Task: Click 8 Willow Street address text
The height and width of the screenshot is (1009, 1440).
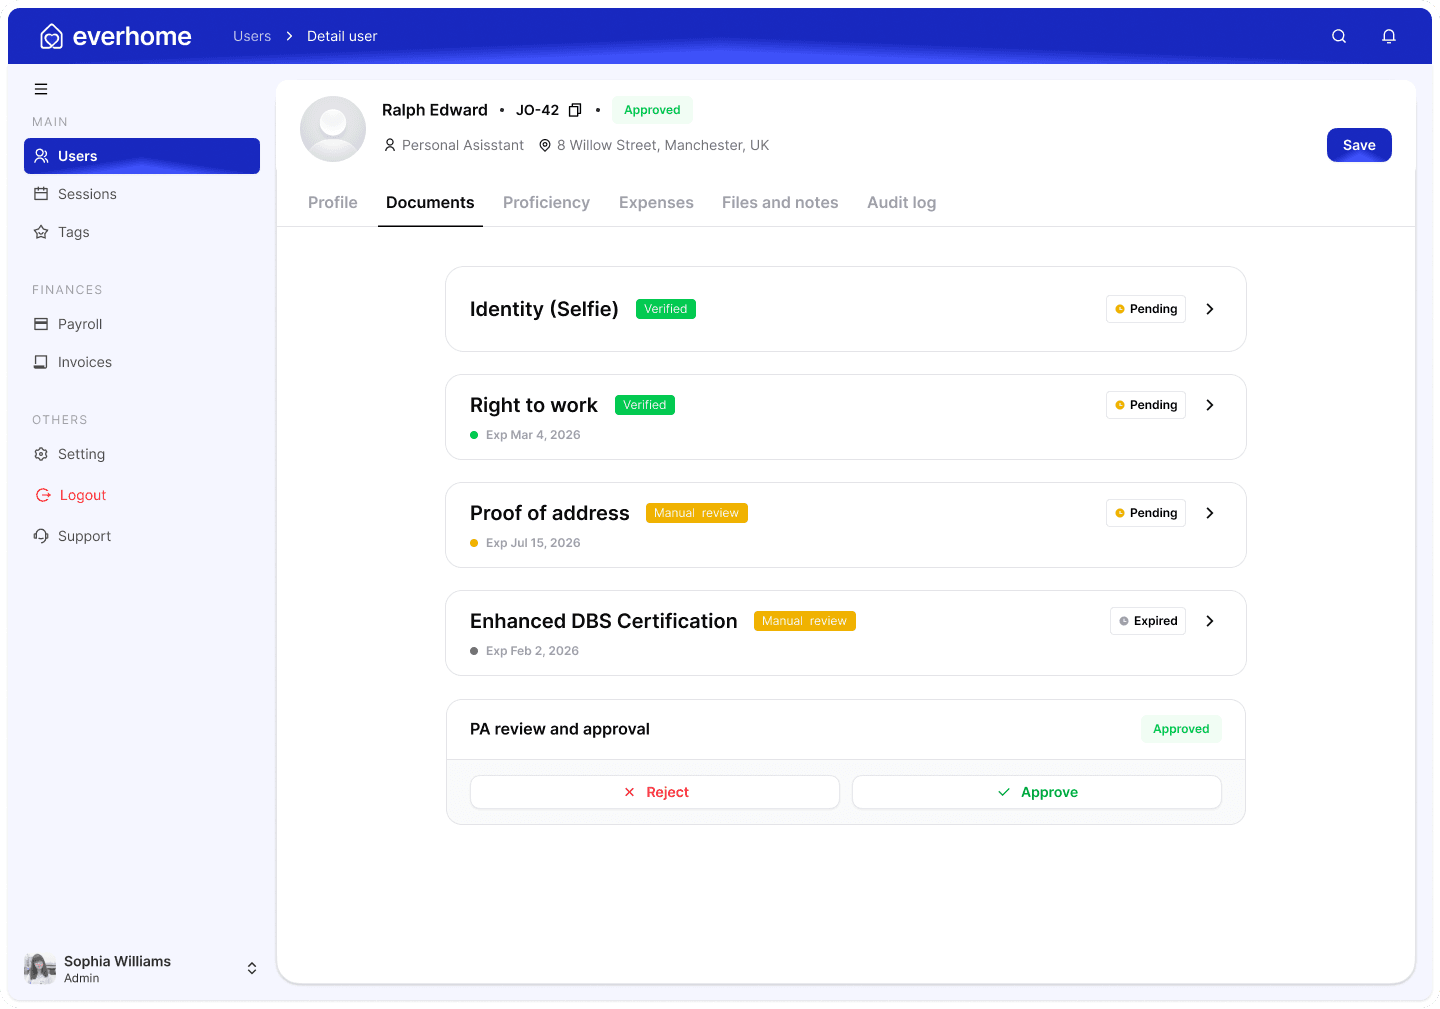Action: pyautogui.click(x=663, y=145)
